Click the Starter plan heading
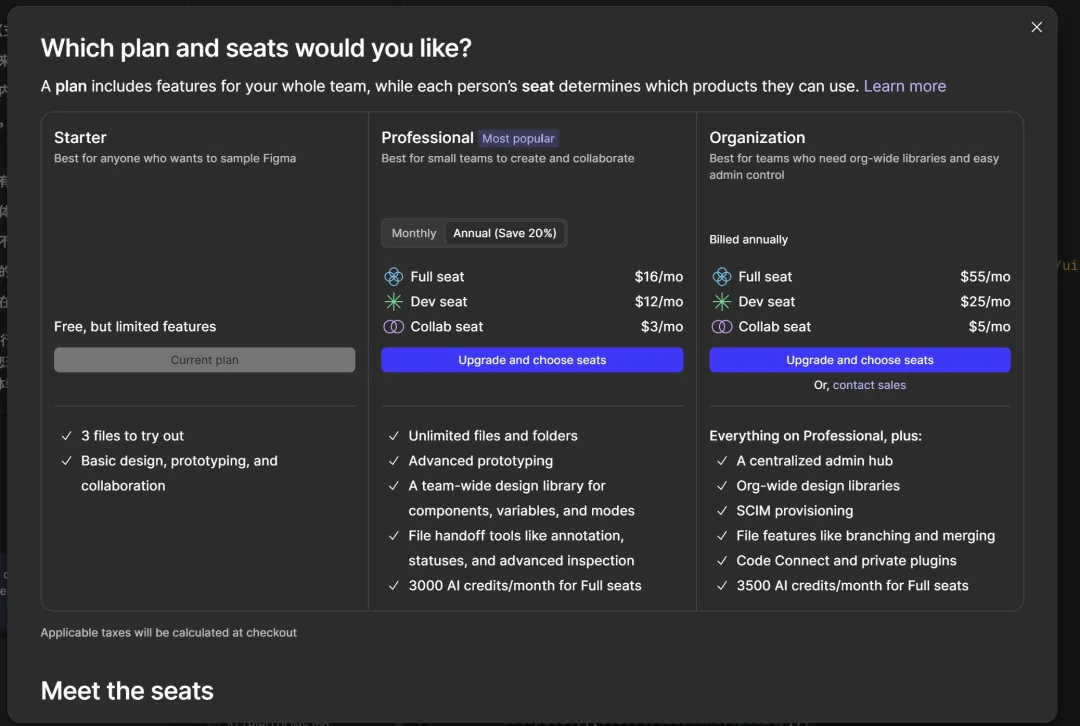1080x726 pixels. point(80,138)
